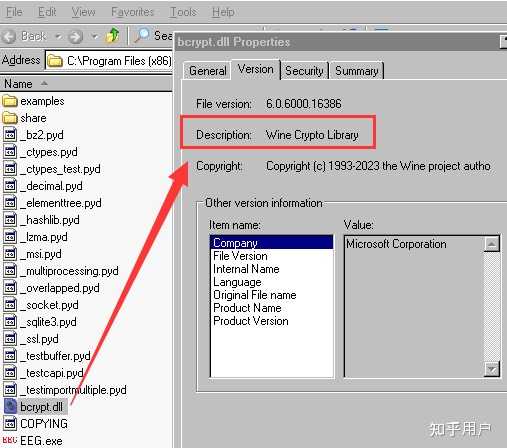Select Language in Item name list
Viewport: 507px width, 448px height.
tap(237, 282)
